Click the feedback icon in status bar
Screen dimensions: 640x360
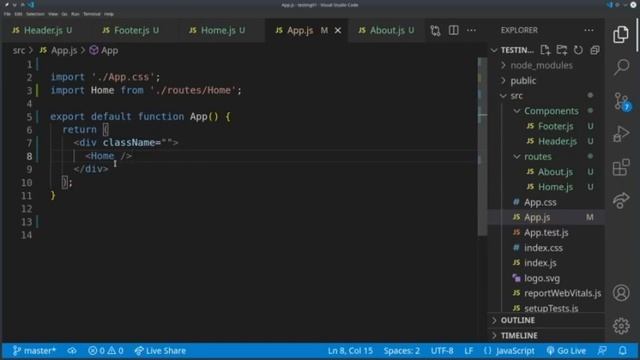602,351
